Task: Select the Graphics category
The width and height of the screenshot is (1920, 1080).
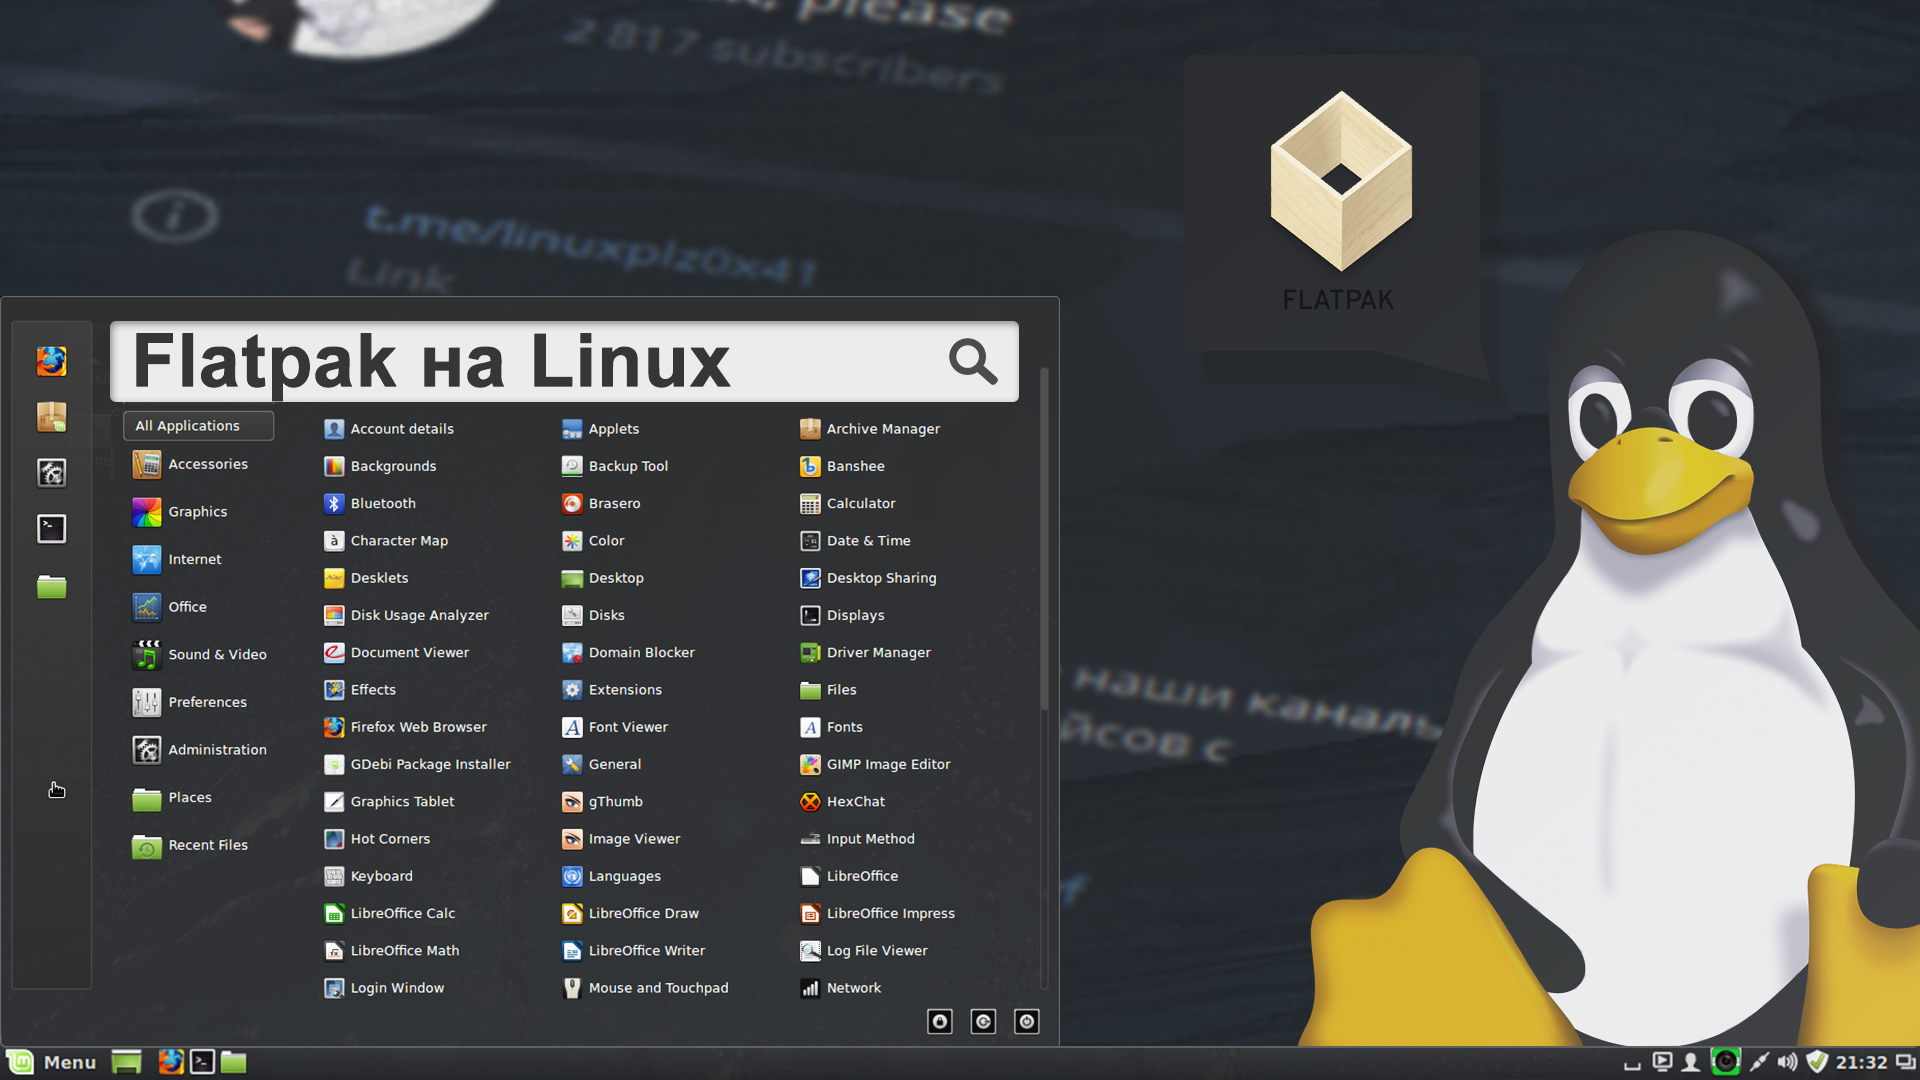Action: (x=197, y=512)
